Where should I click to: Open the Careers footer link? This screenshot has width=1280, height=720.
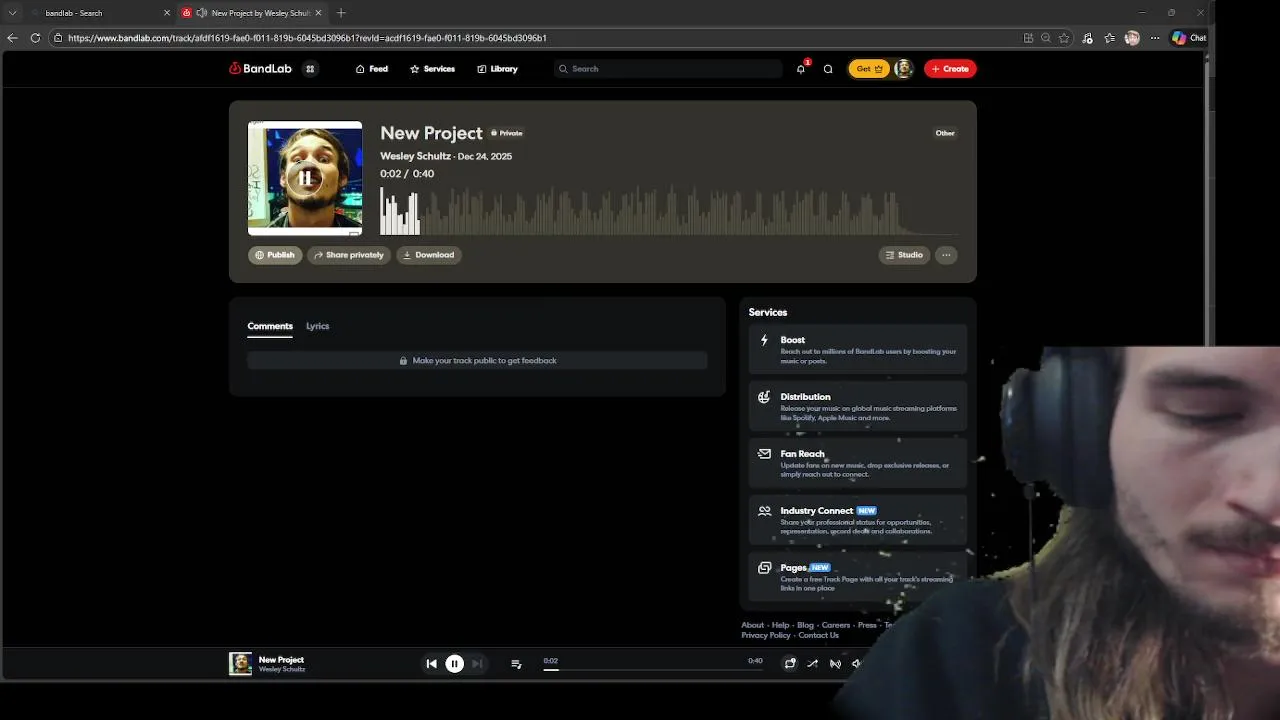[x=836, y=625]
